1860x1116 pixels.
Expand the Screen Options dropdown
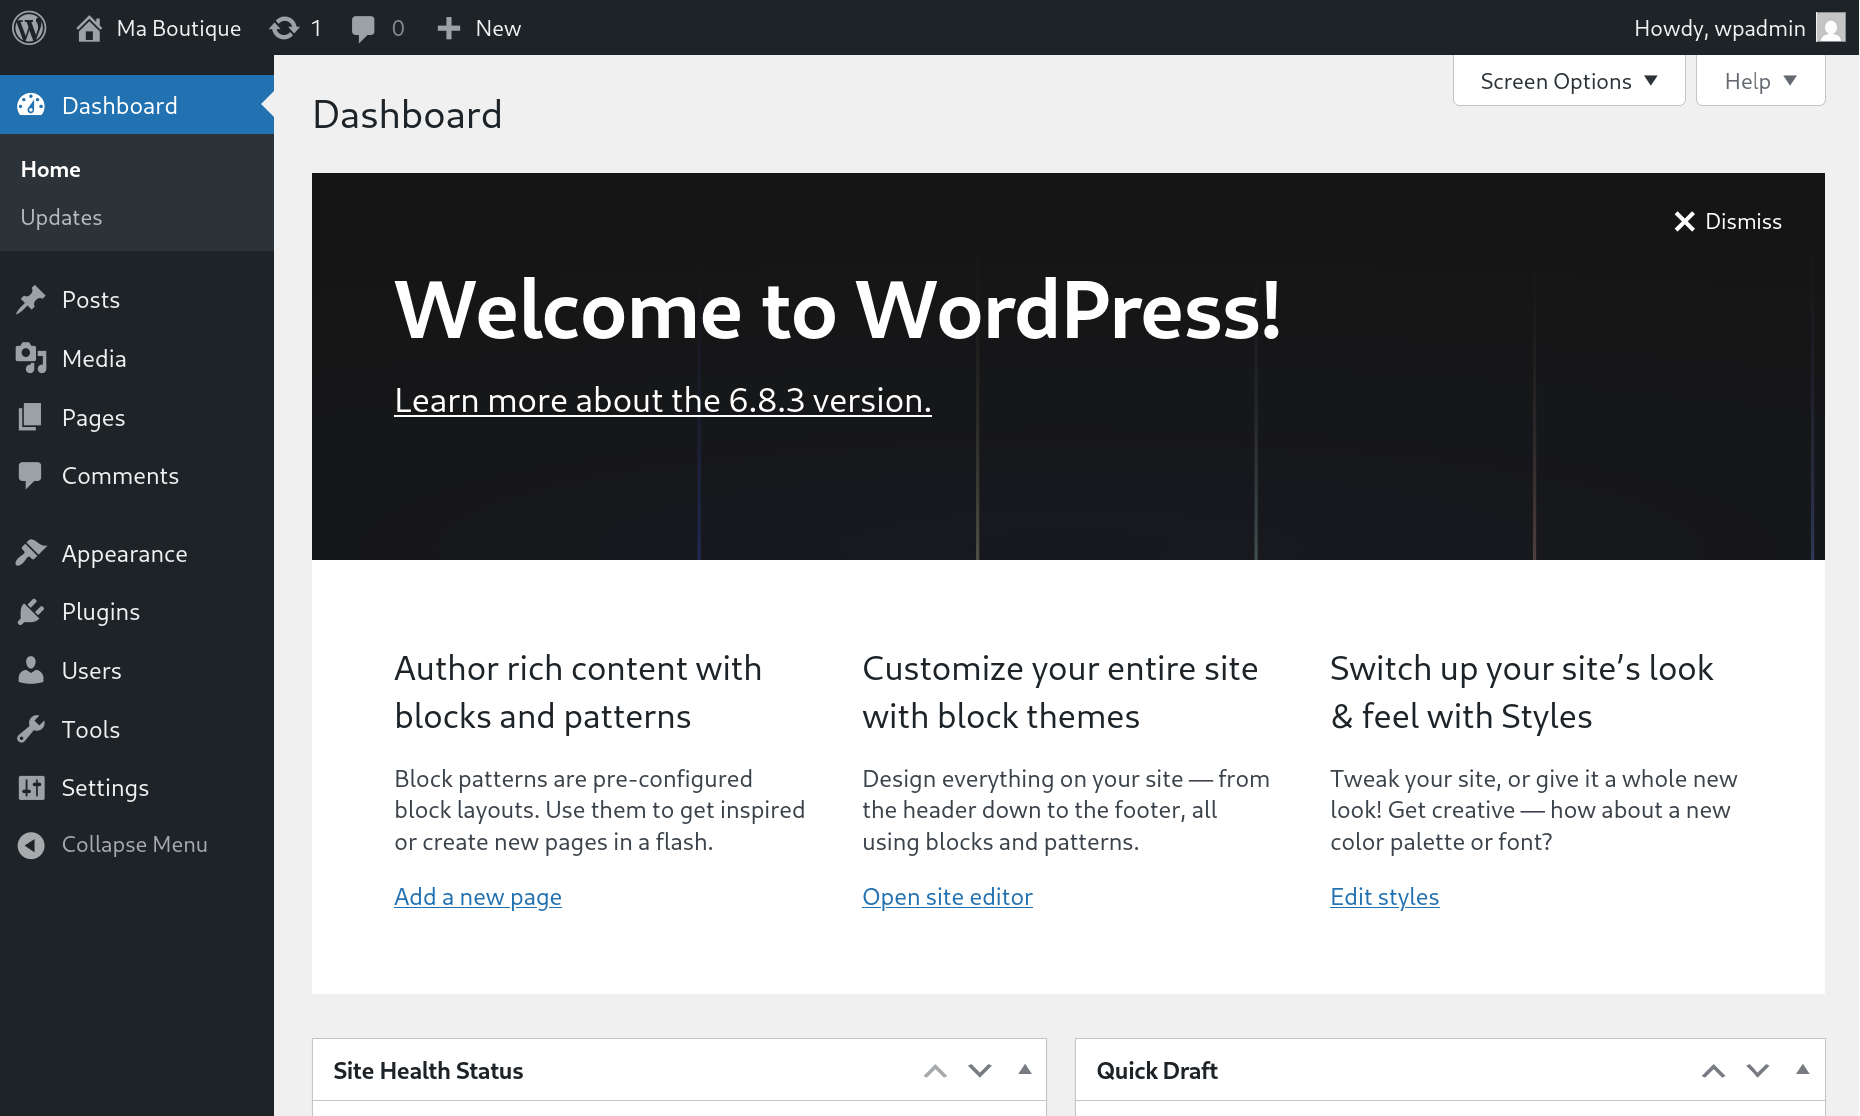point(1568,81)
